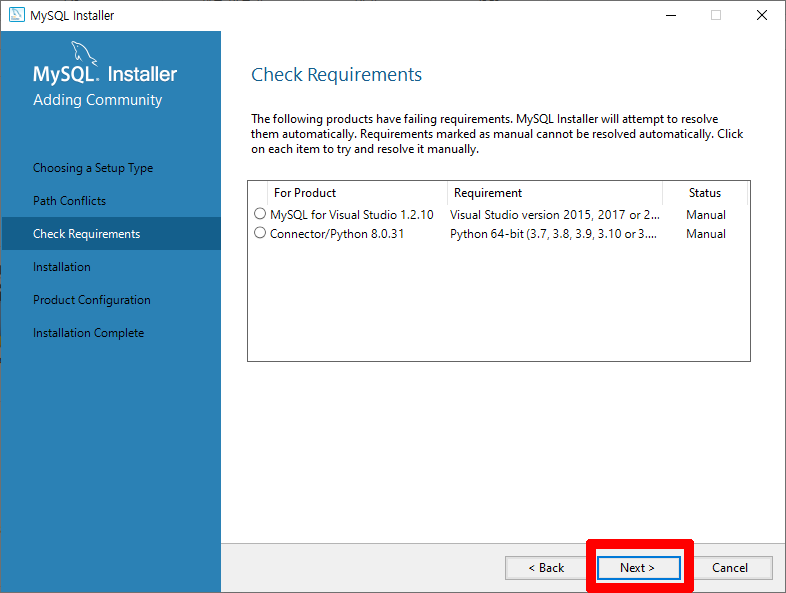Open the Choosing a Setup Type step
The width and height of the screenshot is (786, 593).
[93, 168]
